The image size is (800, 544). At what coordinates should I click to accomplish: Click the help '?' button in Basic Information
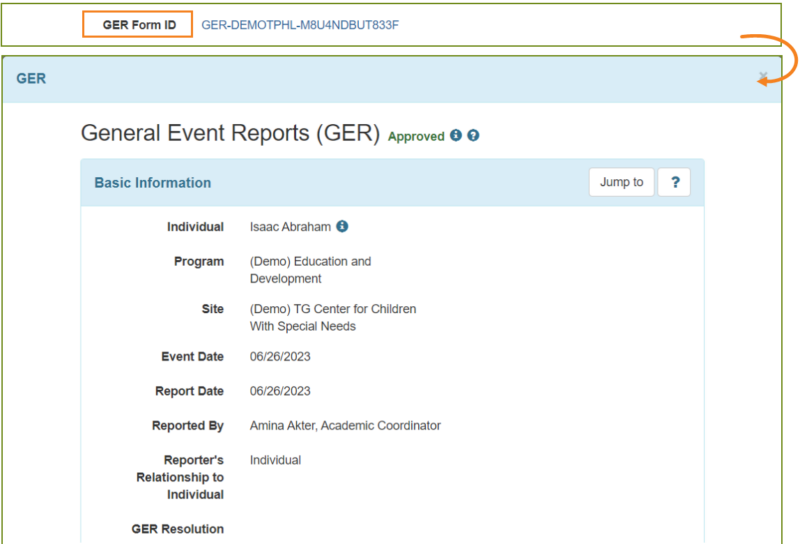(x=675, y=182)
